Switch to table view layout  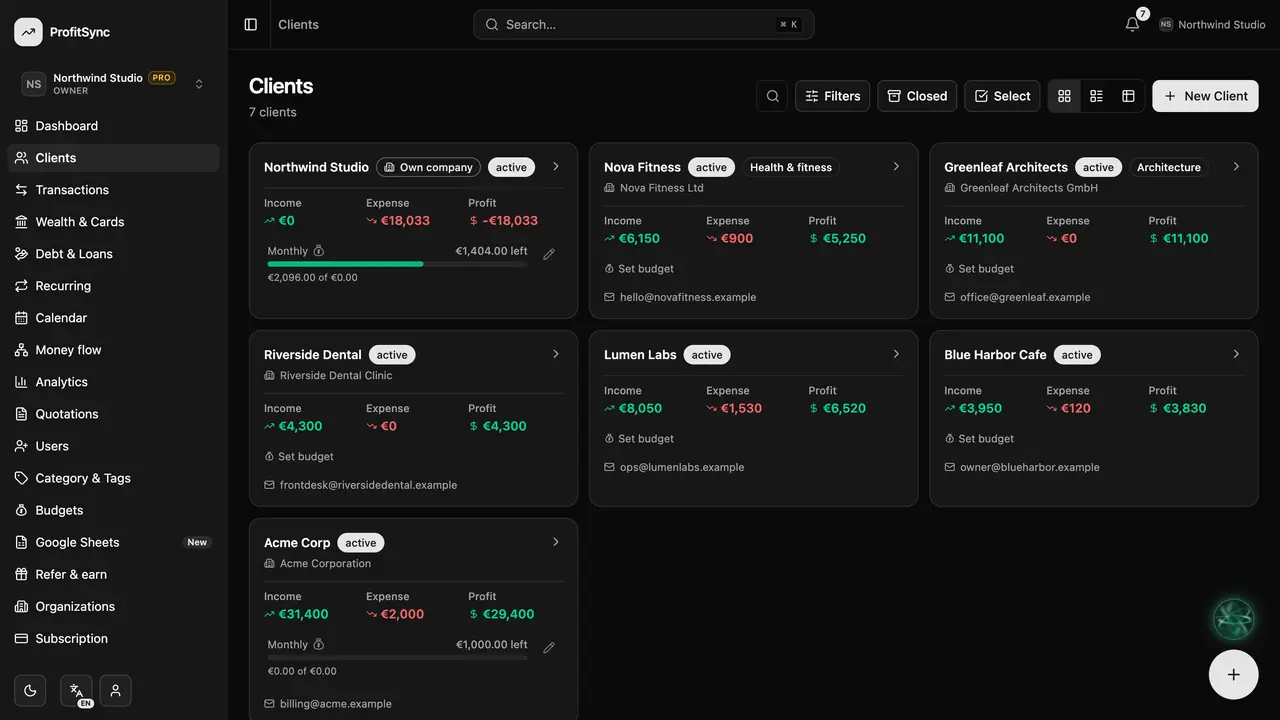pyautogui.click(x=1128, y=96)
